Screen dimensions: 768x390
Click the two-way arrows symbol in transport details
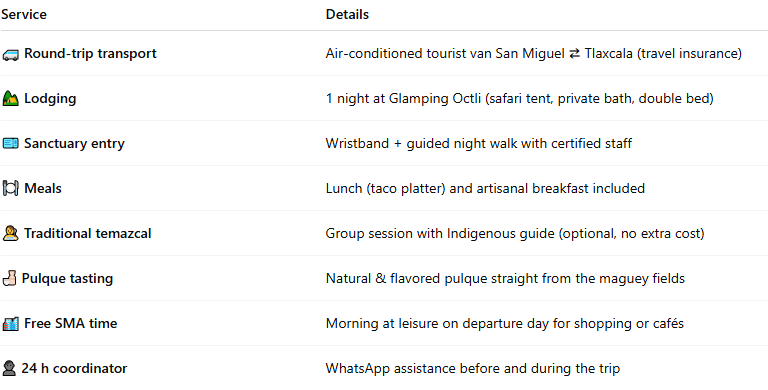coord(575,54)
